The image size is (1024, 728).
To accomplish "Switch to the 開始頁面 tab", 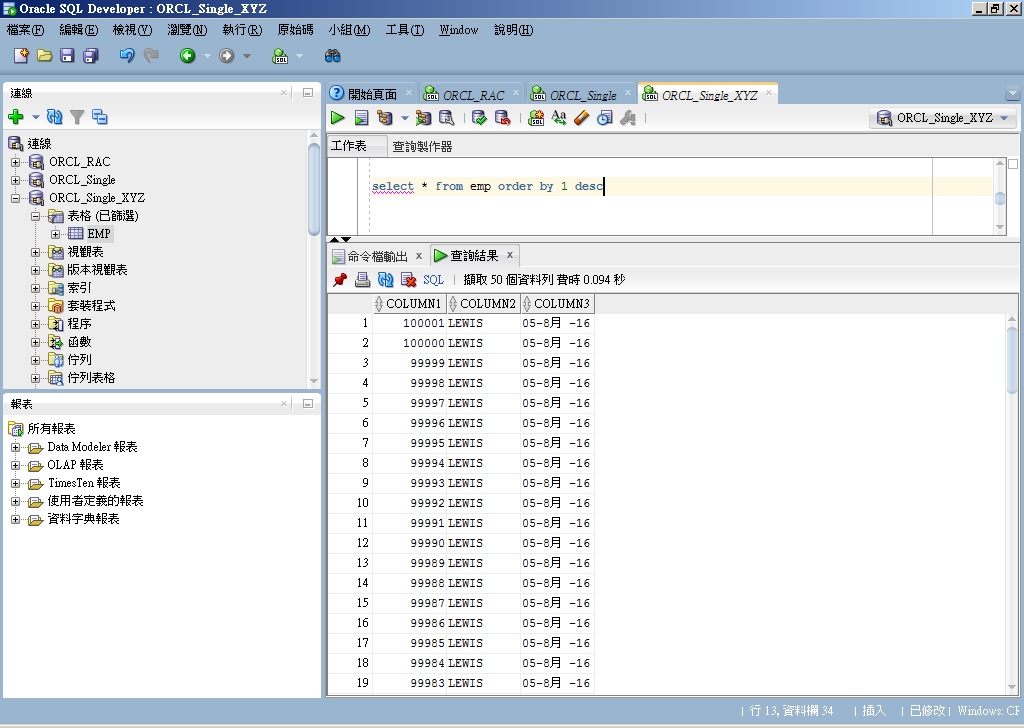I will [x=372, y=95].
